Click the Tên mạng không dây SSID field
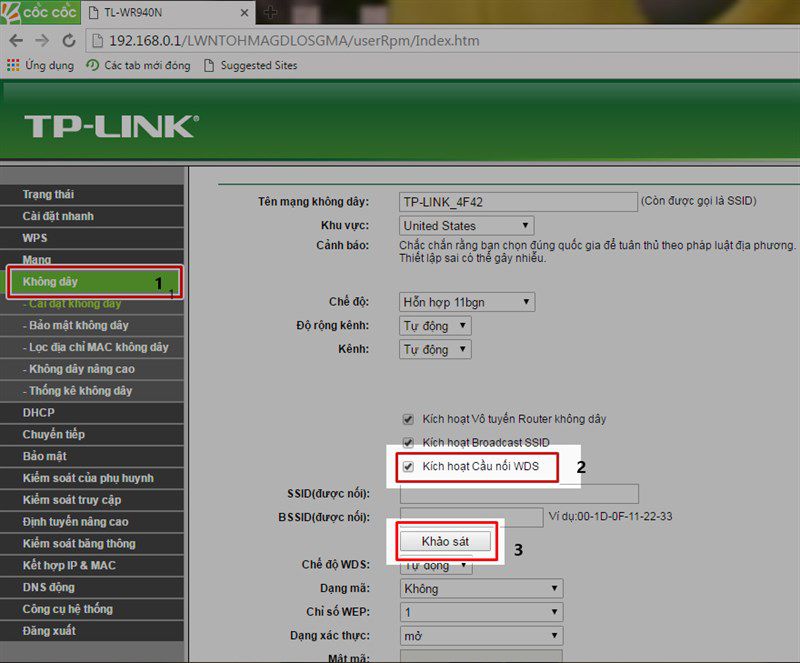Screen dimensions: 800x663 pos(518,202)
